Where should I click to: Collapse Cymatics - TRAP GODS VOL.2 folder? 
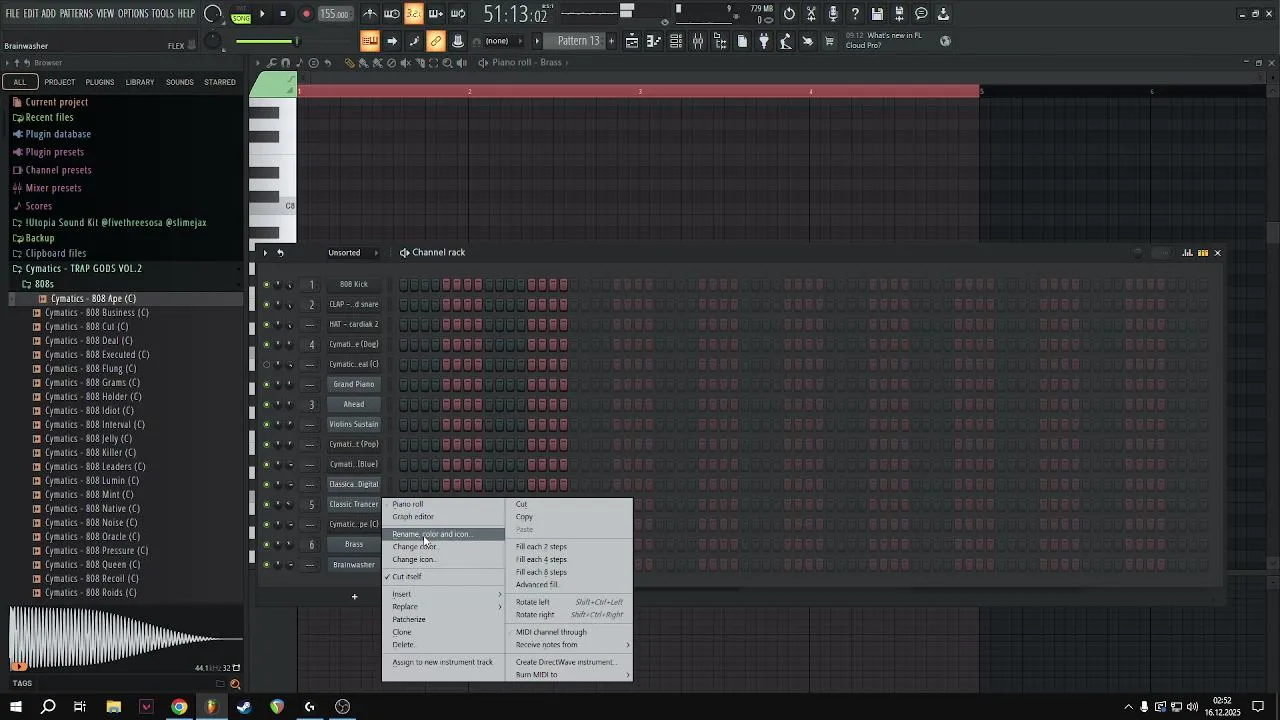tap(84, 269)
